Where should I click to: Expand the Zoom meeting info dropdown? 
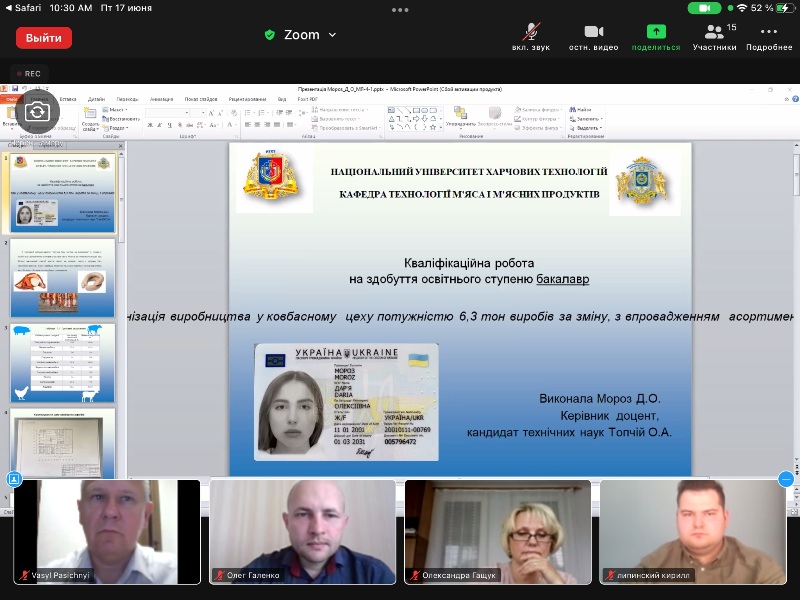(x=300, y=35)
